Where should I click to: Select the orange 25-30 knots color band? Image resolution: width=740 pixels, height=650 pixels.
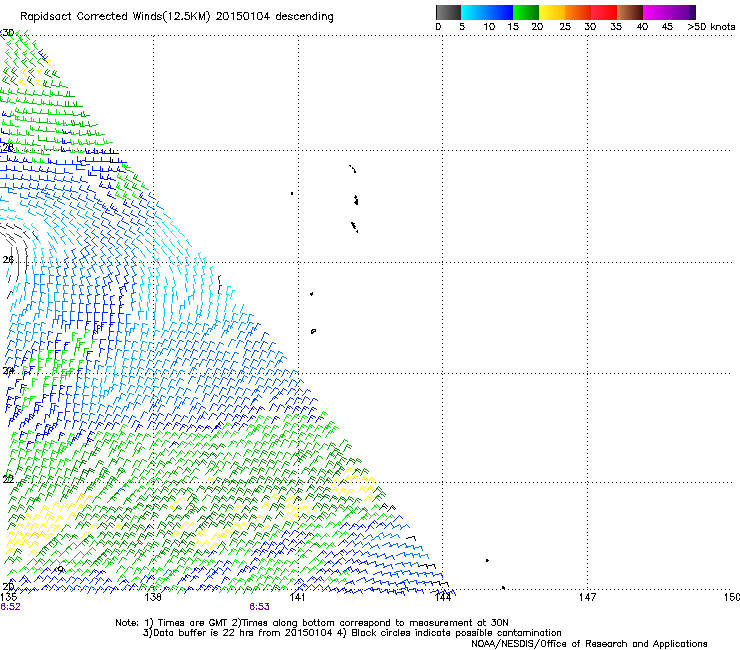coord(578,12)
